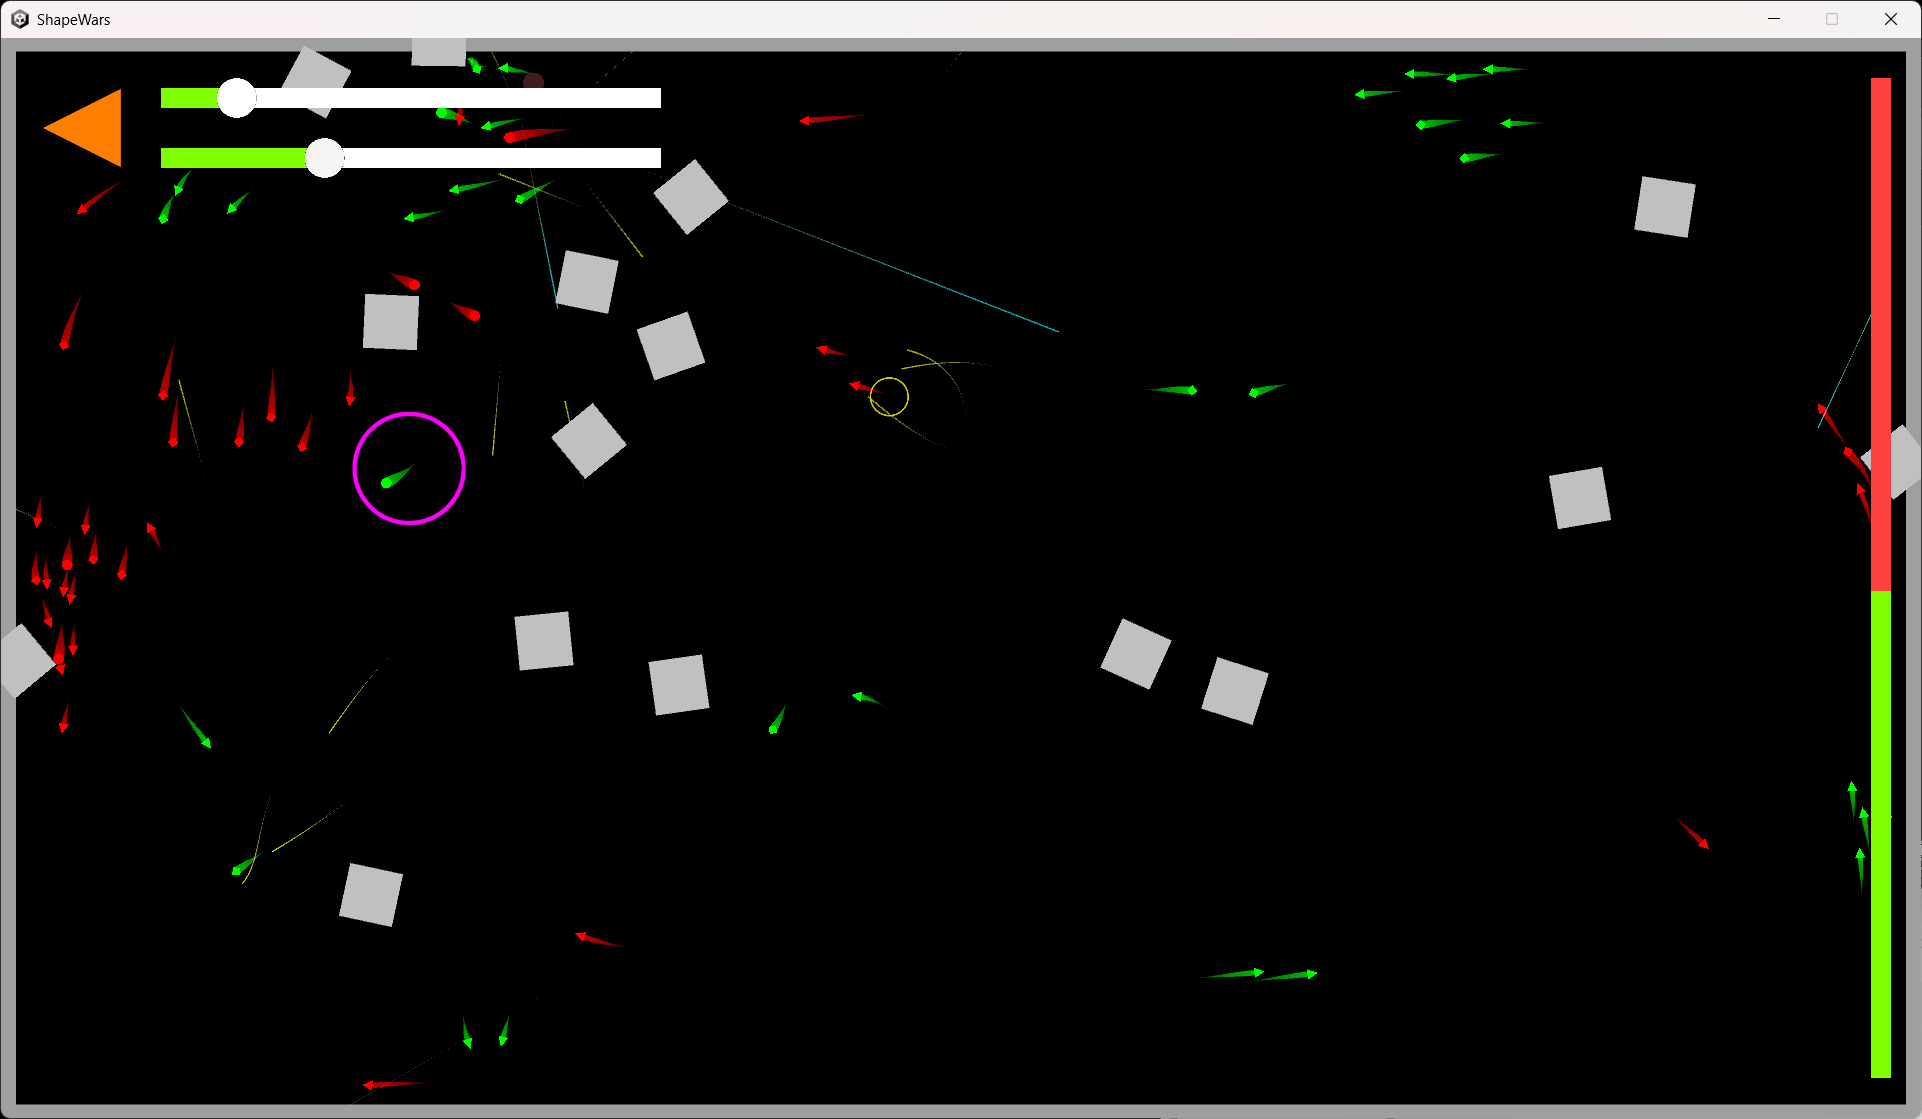Click the bottom slider's round handle
Screen dimensions: 1922x1119
point(324,158)
